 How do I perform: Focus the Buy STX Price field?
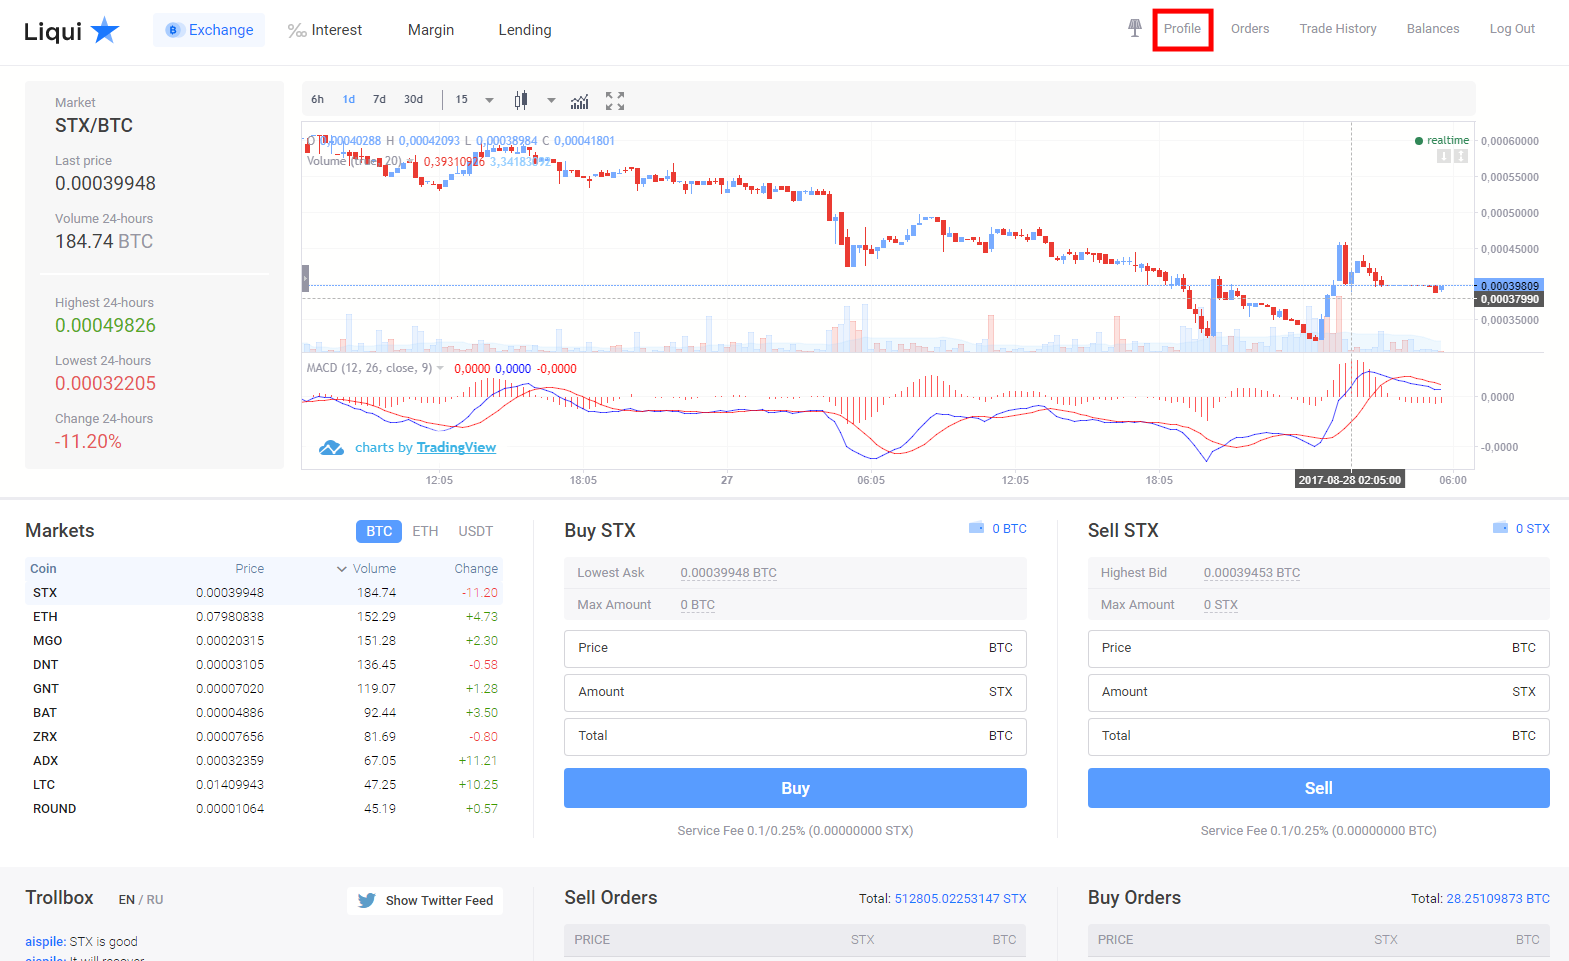point(795,649)
